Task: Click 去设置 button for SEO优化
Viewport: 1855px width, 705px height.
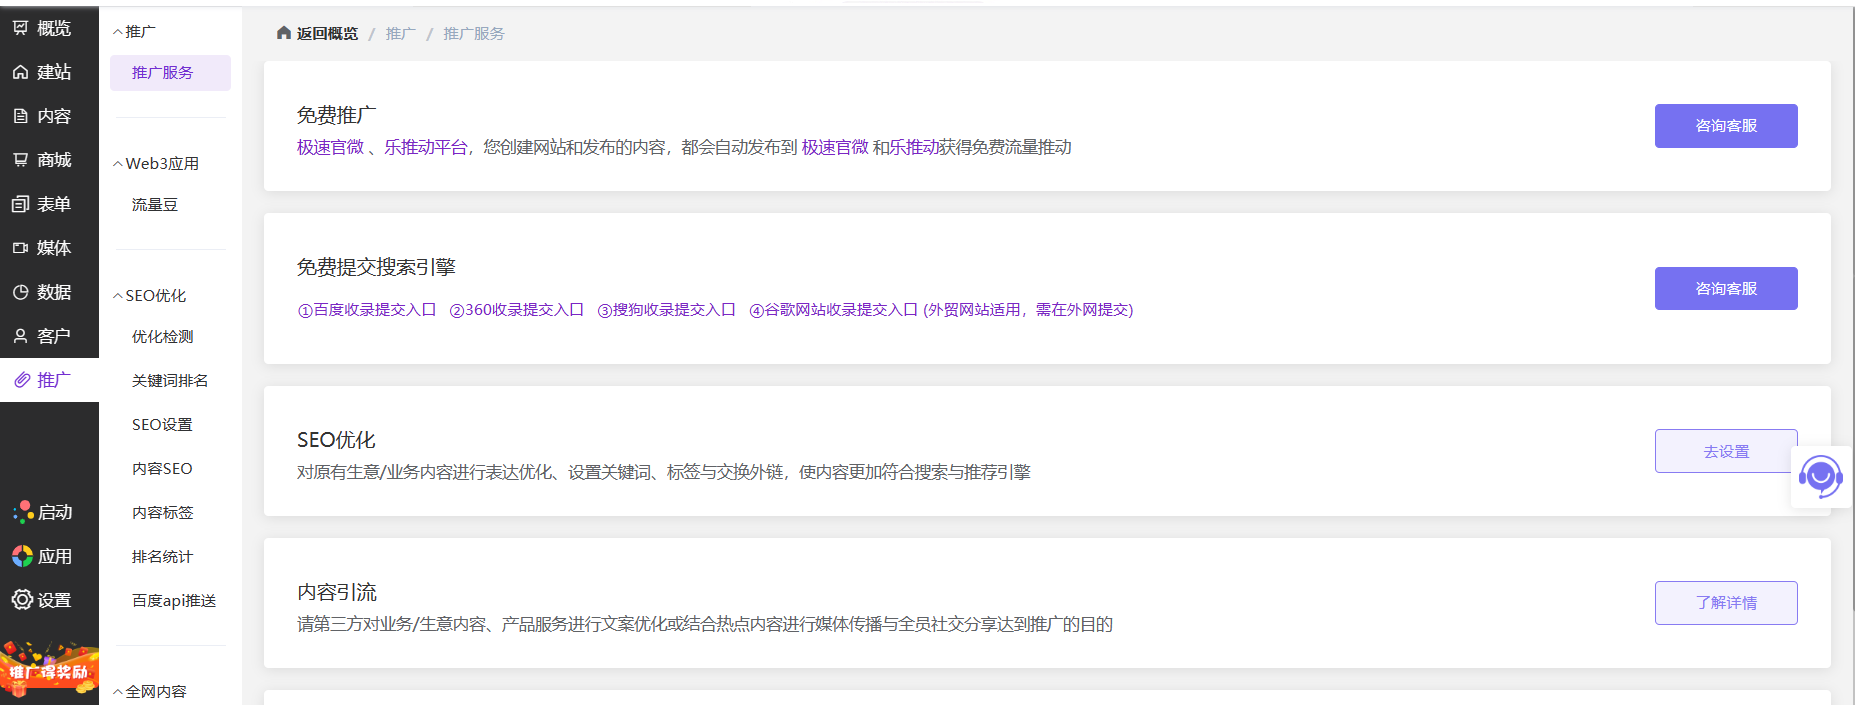Action: pyautogui.click(x=1725, y=451)
